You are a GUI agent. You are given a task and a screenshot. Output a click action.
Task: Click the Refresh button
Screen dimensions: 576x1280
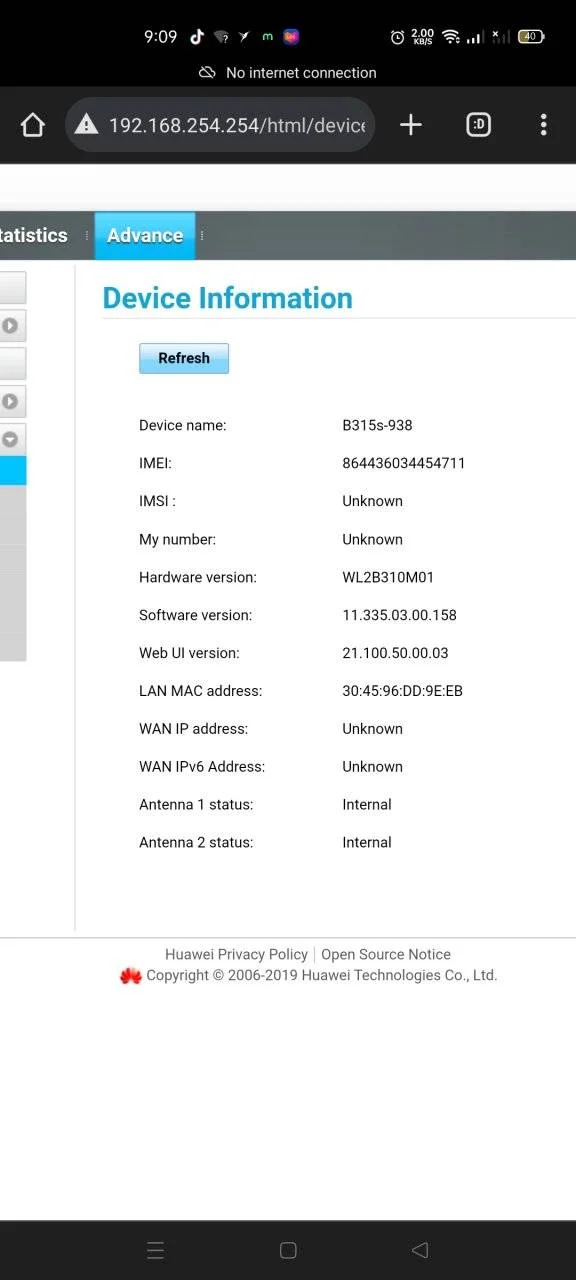(x=184, y=358)
